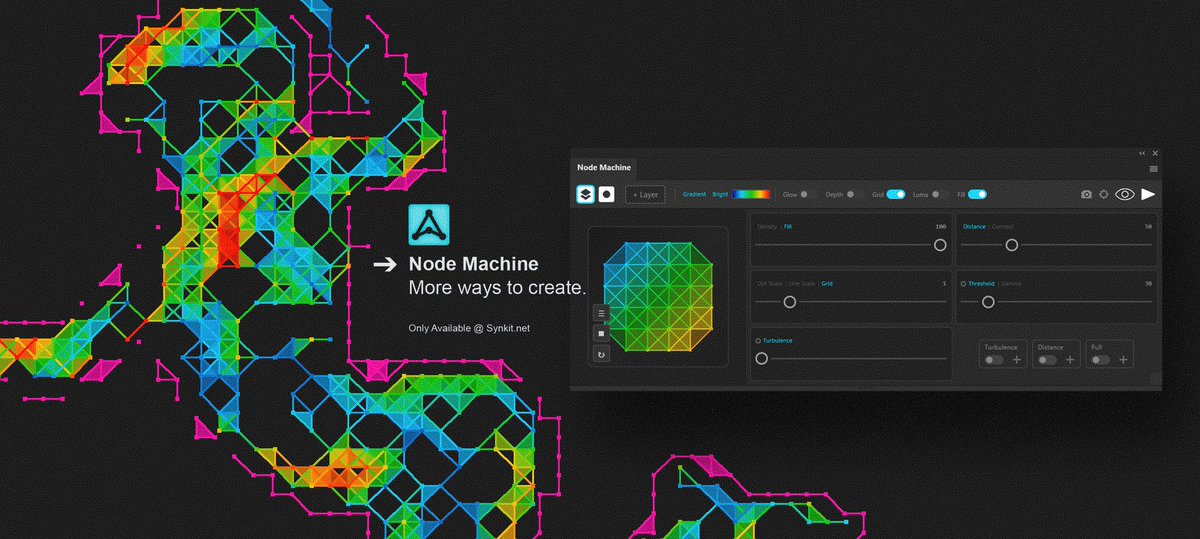Viewport: 1200px width, 539px height.
Task: Toggle the Turbulence box switch
Action: pos(993,359)
